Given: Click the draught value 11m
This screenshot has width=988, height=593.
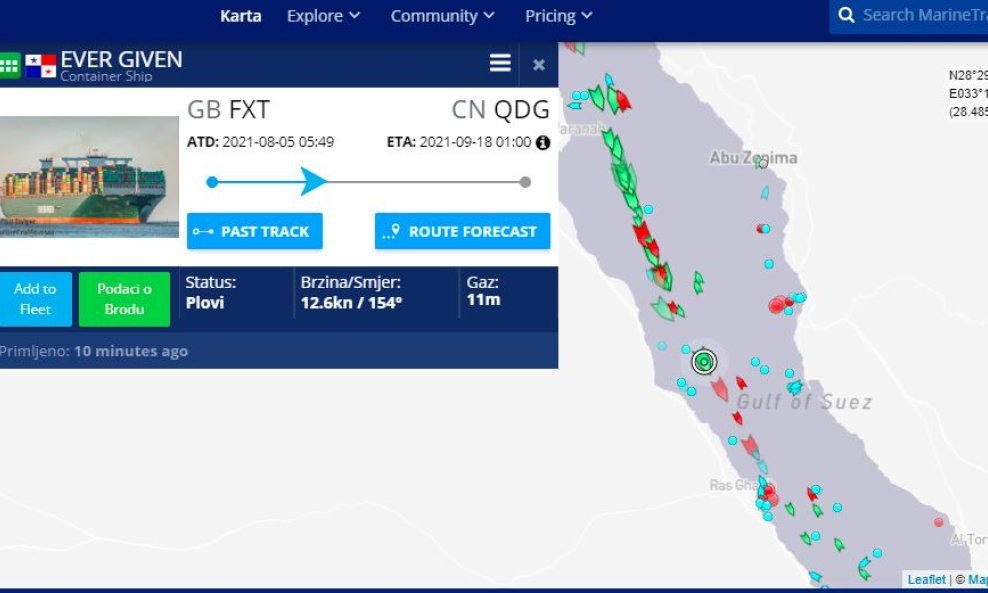Looking at the screenshot, I should tap(483, 300).
